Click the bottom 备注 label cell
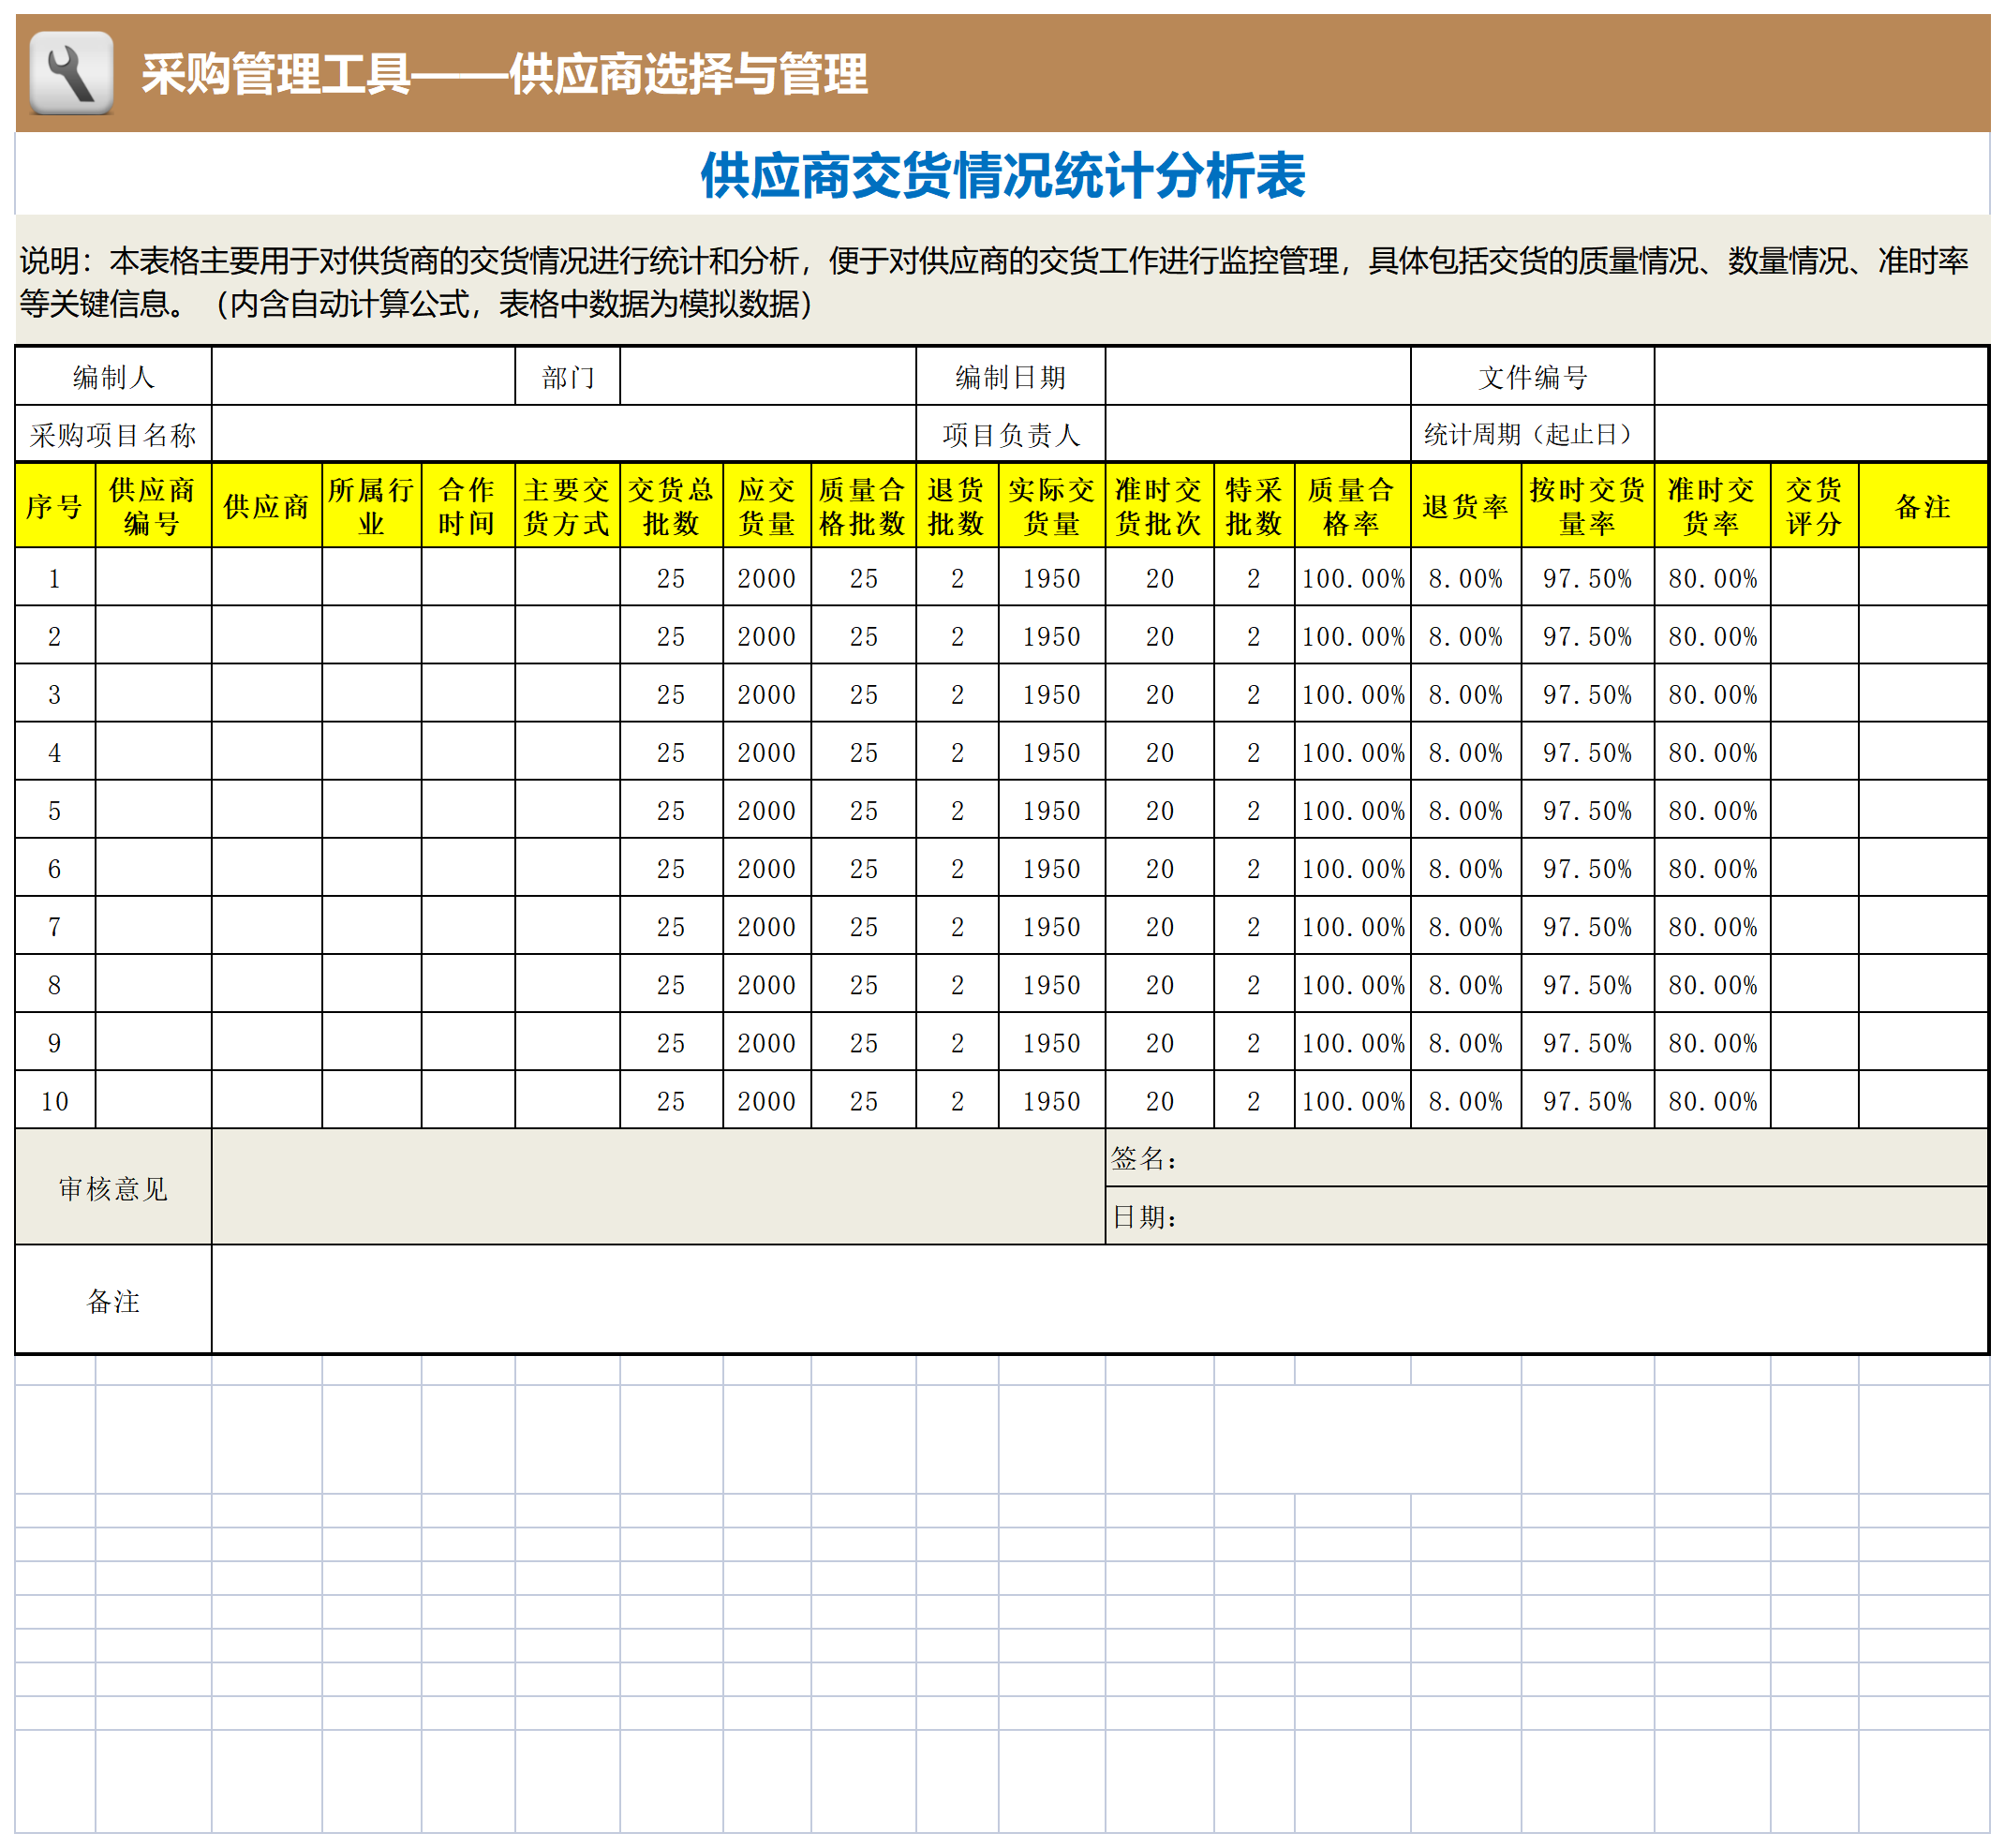Viewport: 2005px width, 1848px height. (113, 1300)
